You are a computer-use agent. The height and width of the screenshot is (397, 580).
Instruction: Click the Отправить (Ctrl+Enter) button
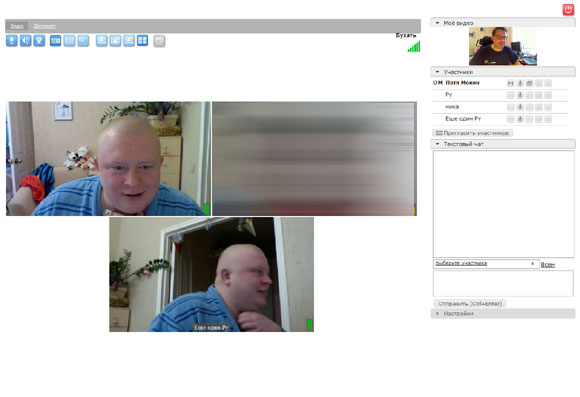(470, 303)
